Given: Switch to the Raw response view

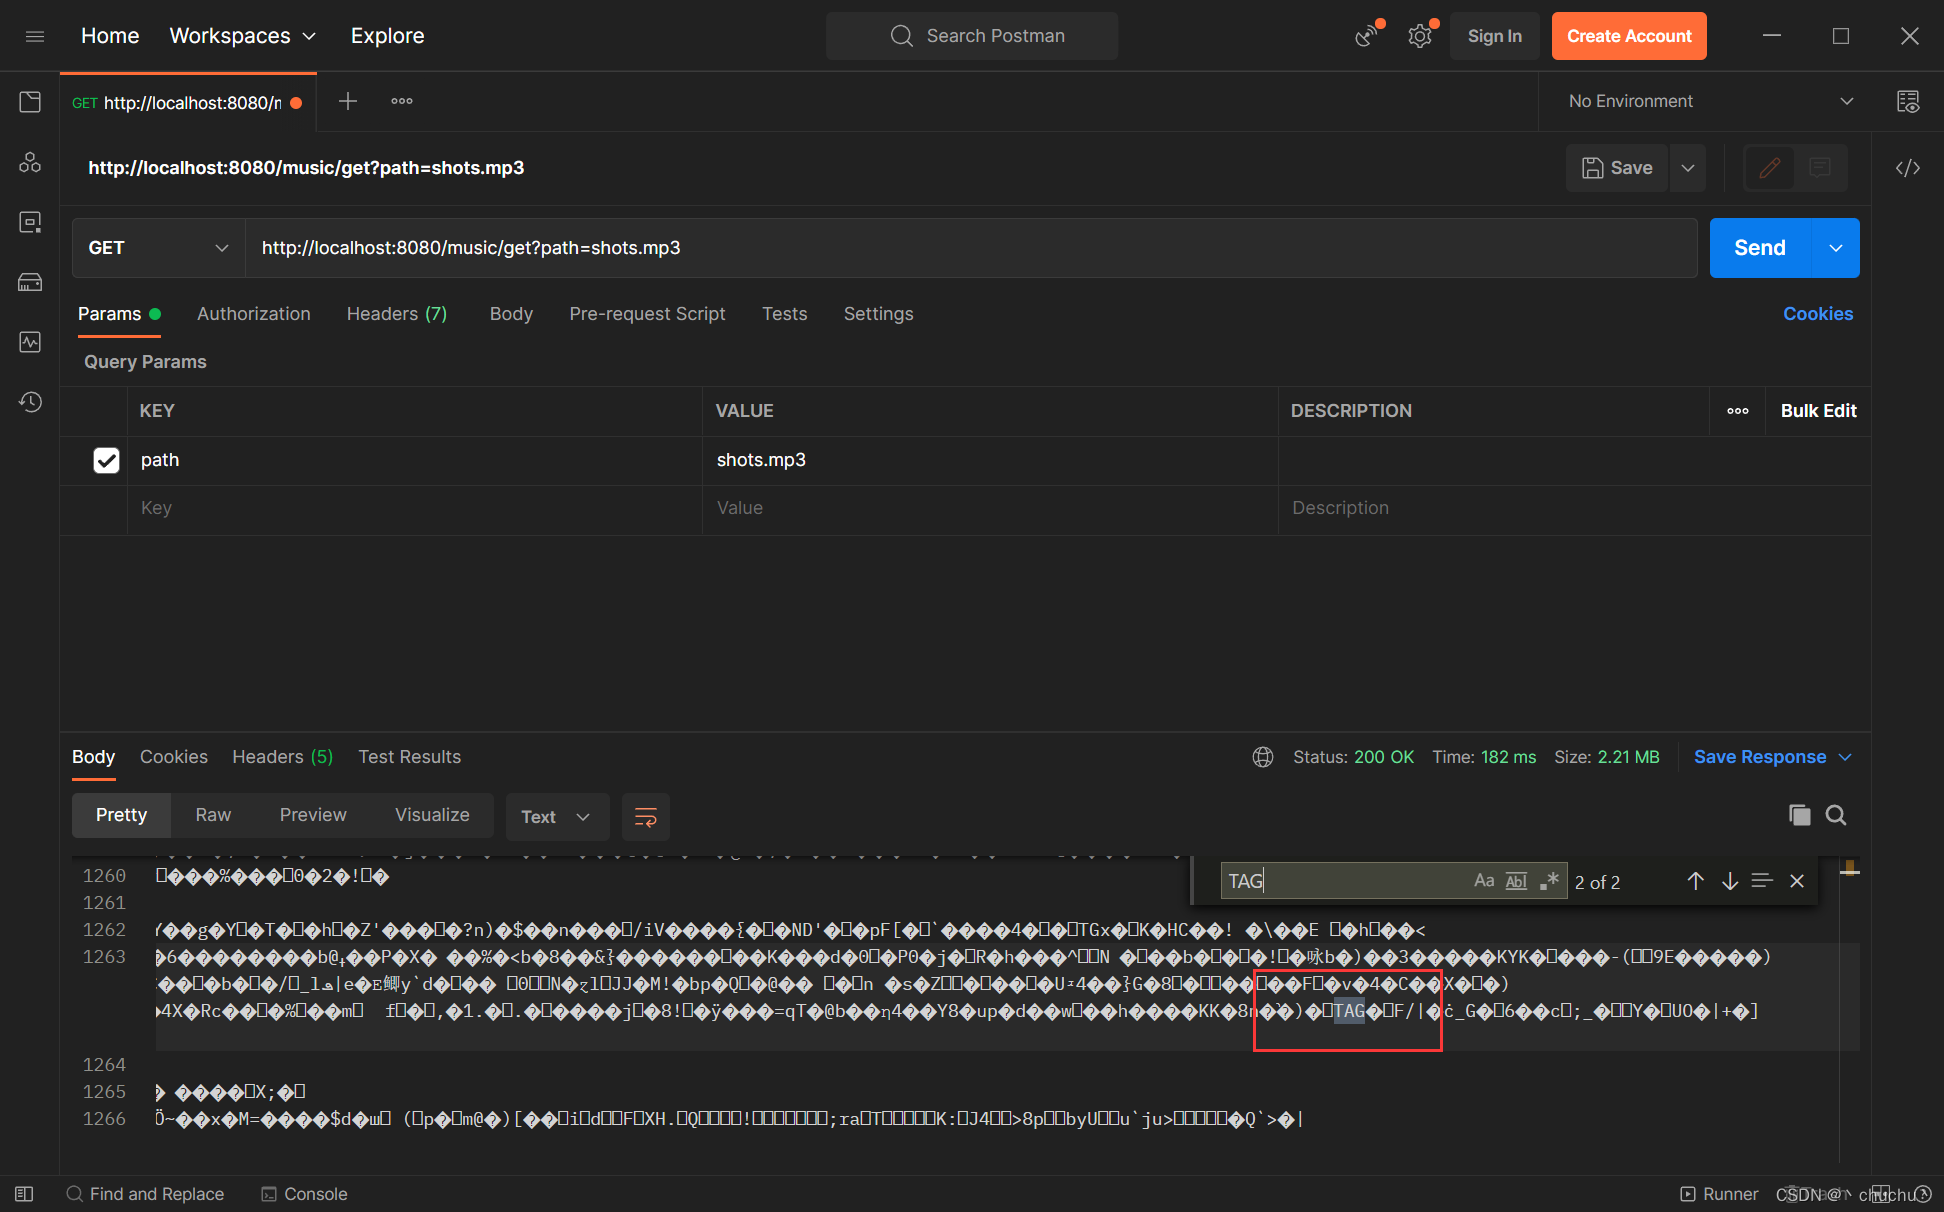Looking at the screenshot, I should 213,815.
